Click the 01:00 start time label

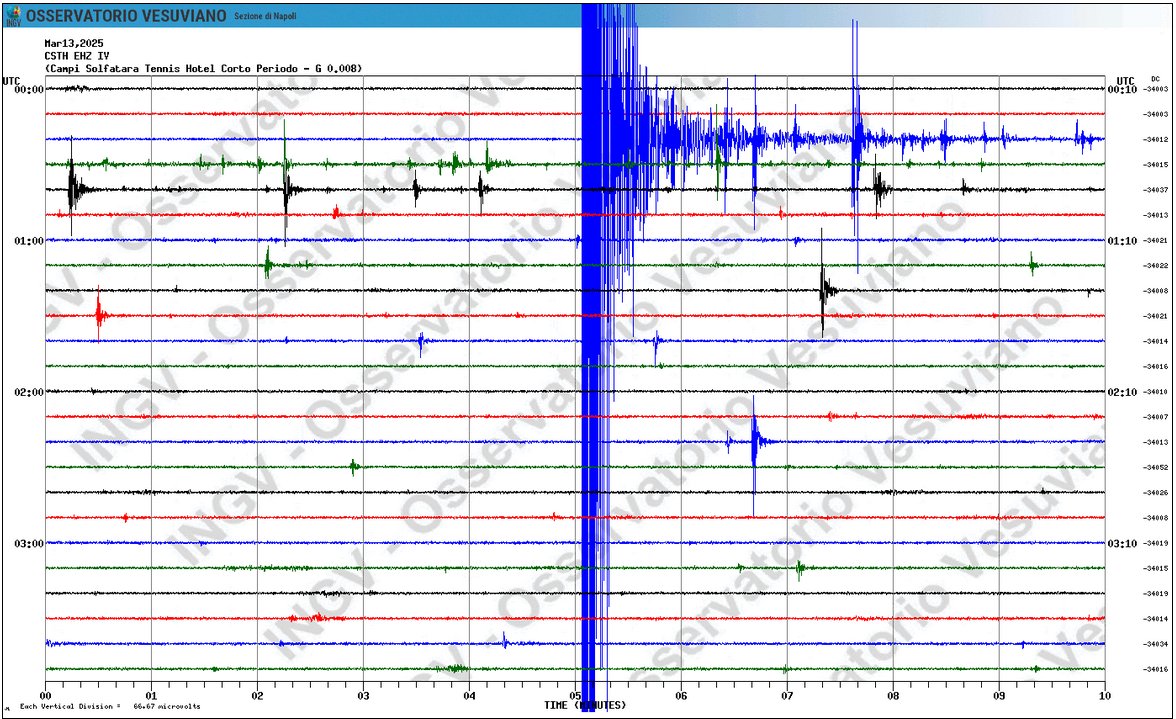(29, 241)
